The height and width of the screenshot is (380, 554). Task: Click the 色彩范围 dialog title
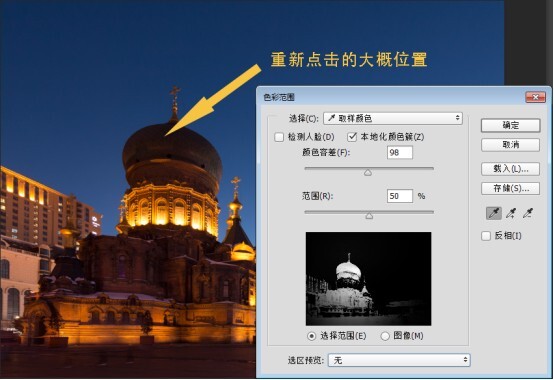click(279, 97)
